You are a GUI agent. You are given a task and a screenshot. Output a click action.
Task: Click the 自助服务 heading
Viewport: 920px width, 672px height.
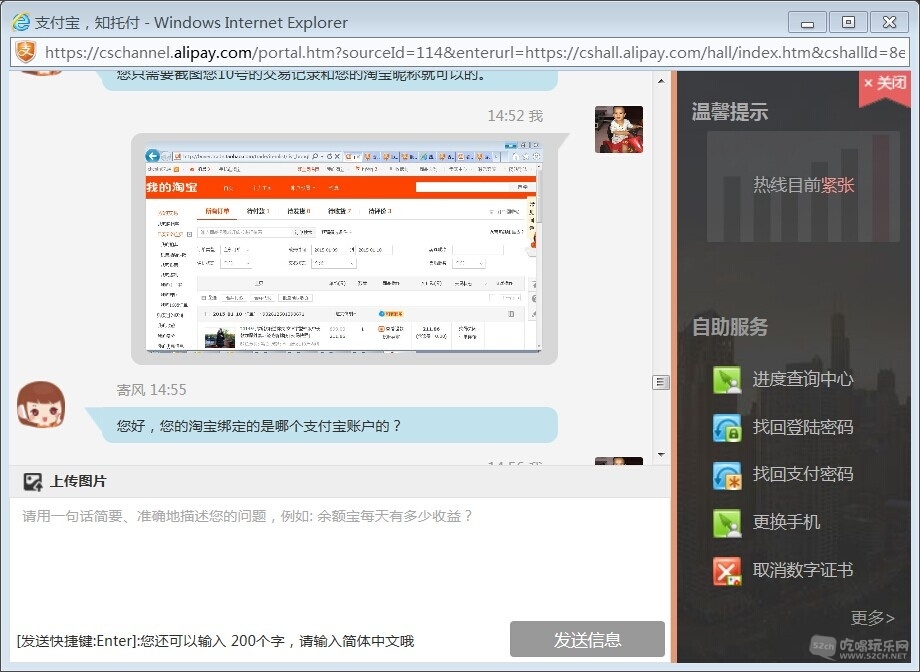pos(729,327)
